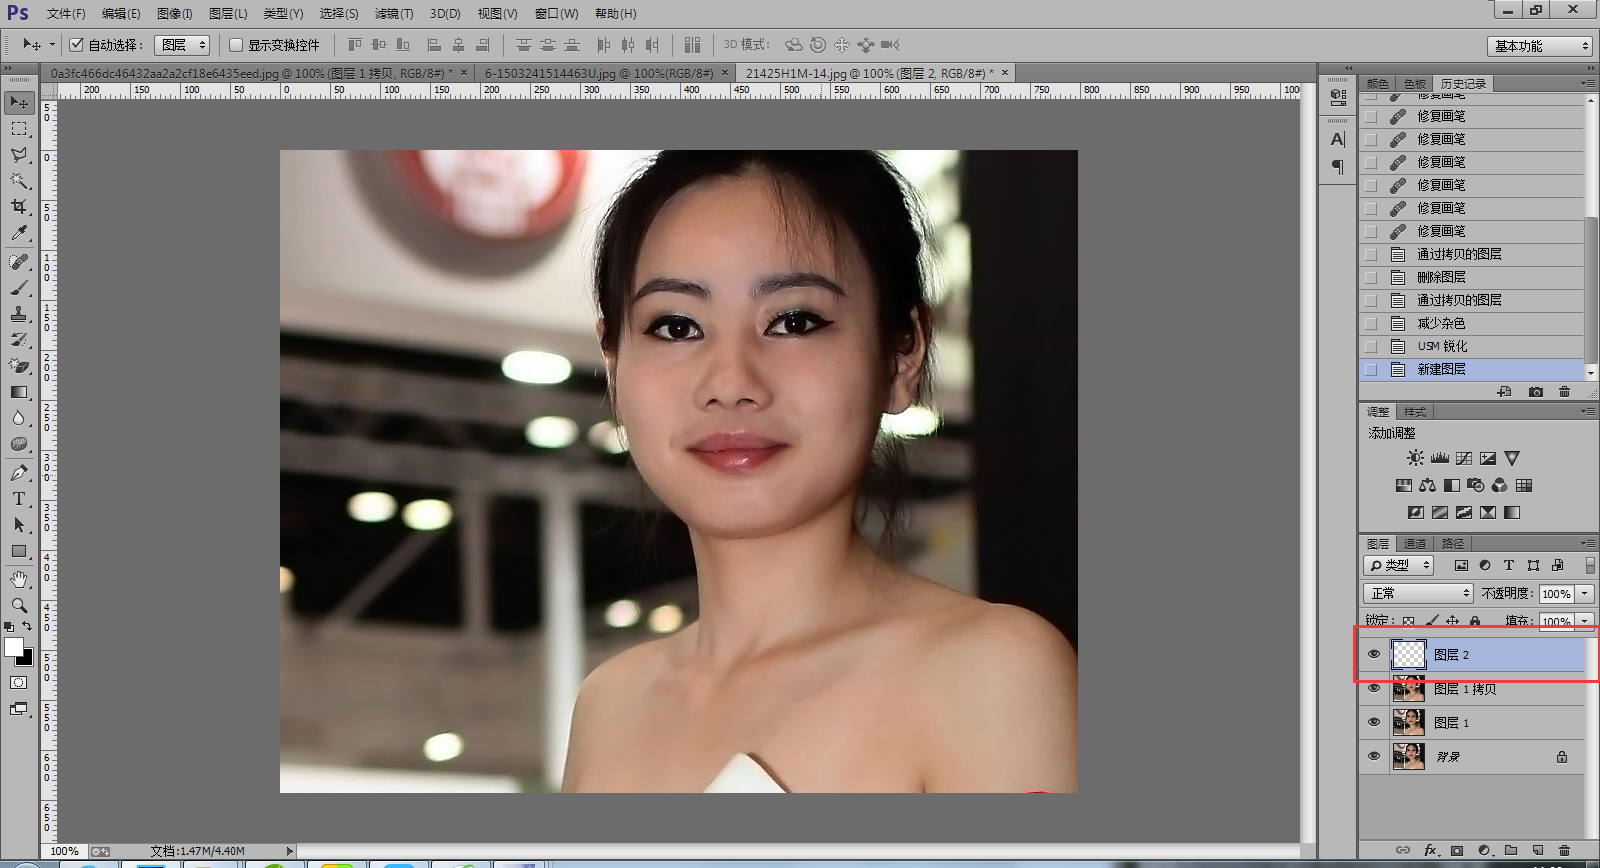Image resolution: width=1600 pixels, height=868 pixels.
Task: Add Brightness/Contrast adjustment icon
Action: 1415,458
